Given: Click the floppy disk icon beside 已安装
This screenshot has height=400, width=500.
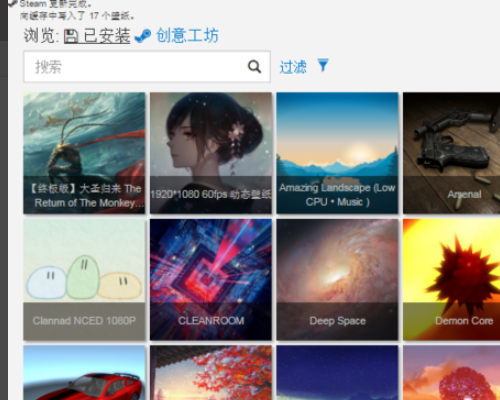Looking at the screenshot, I should pos(71,36).
